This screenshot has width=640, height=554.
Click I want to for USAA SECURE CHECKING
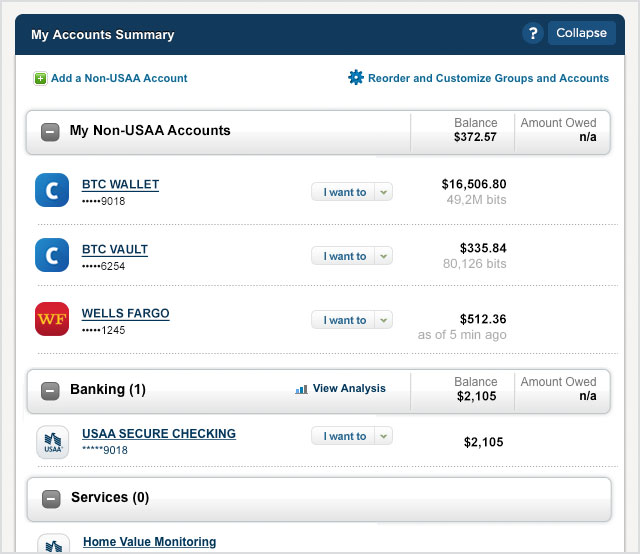344,436
